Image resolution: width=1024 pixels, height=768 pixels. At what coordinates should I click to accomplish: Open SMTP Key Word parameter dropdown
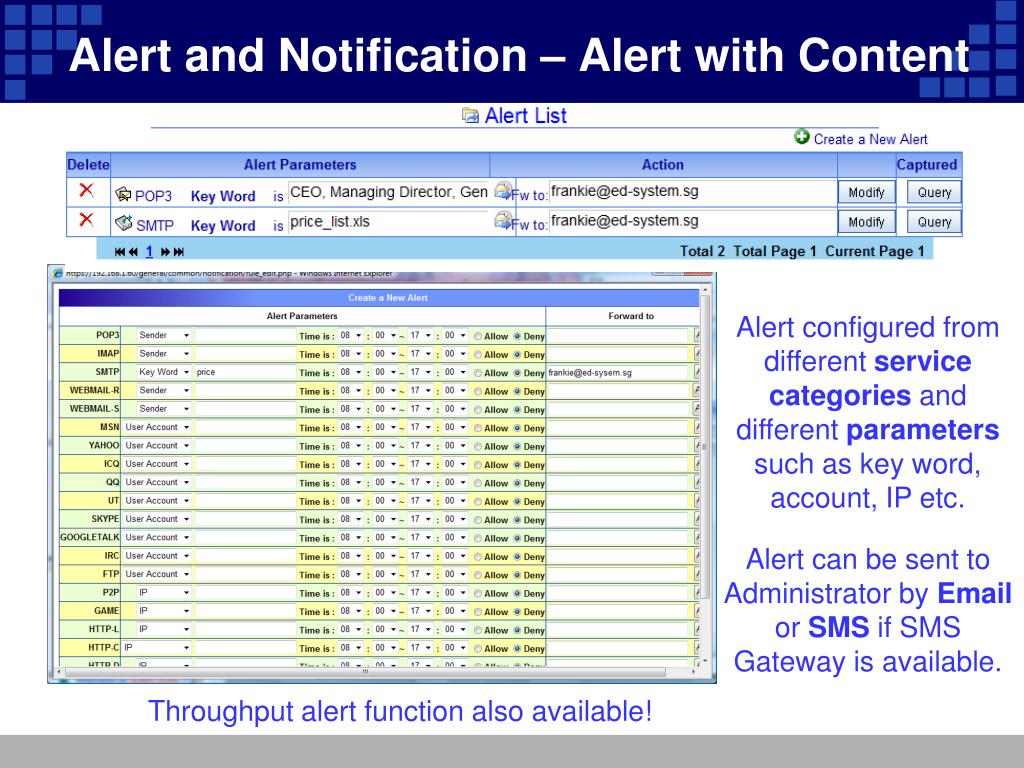pos(164,372)
